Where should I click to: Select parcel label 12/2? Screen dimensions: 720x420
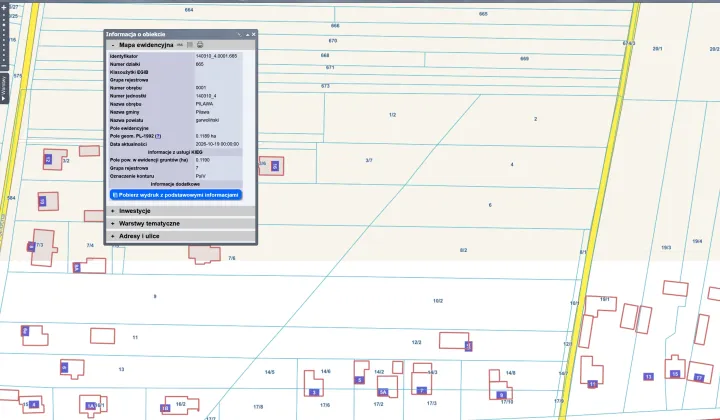(x=416, y=342)
